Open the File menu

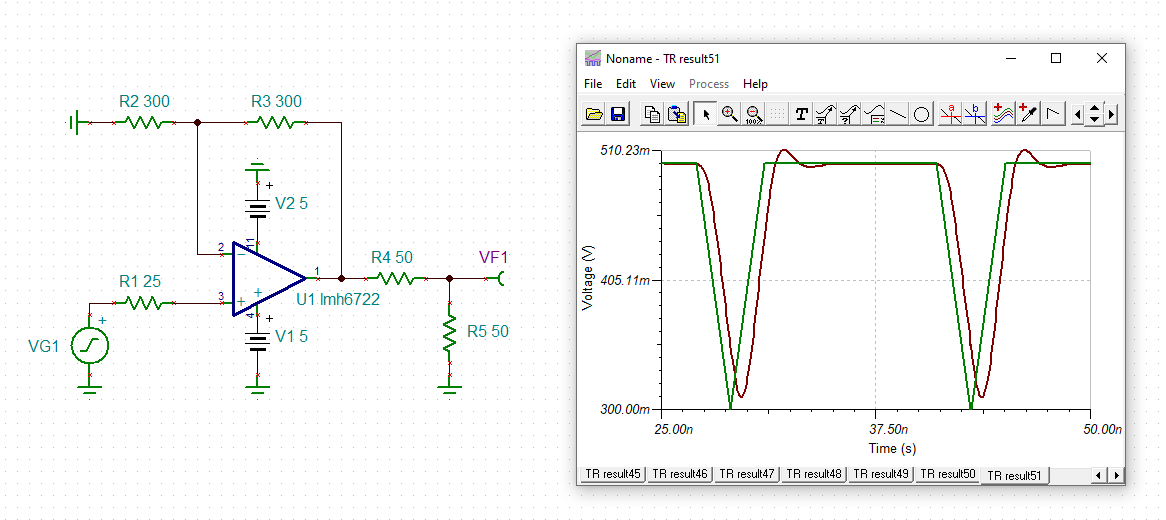pos(593,84)
